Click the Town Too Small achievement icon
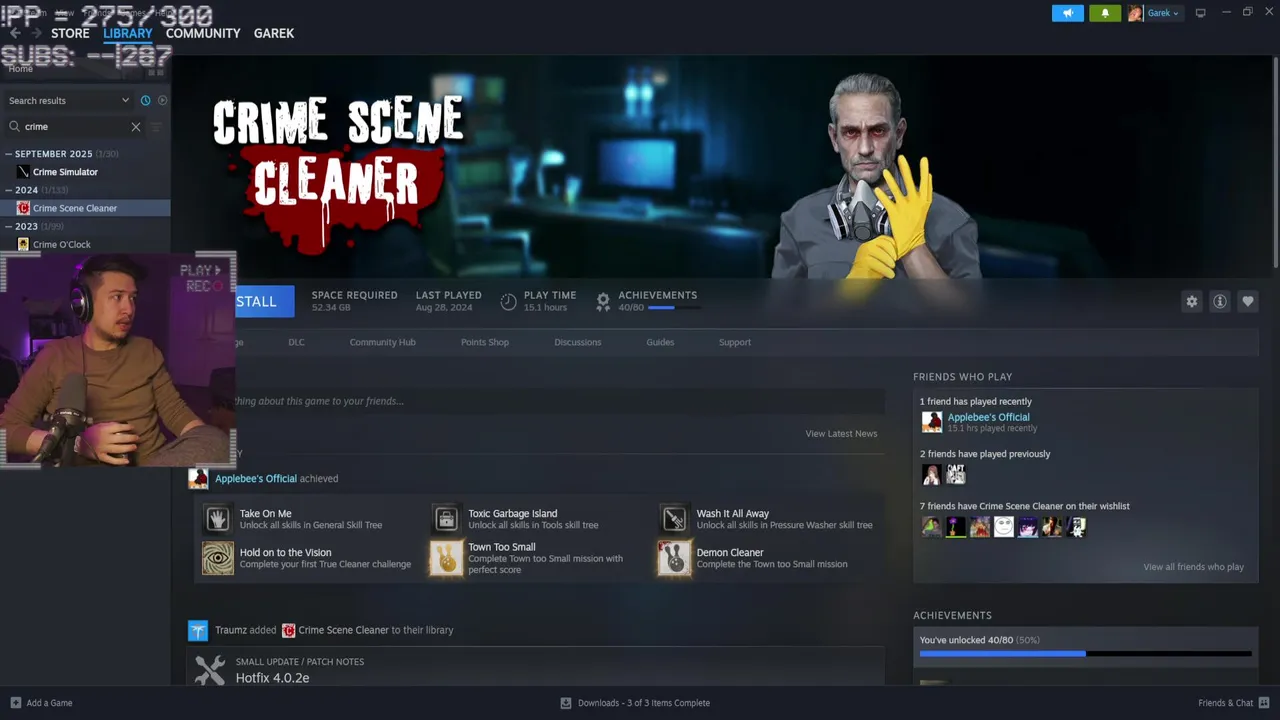 pyautogui.click(x=446, y=557)
